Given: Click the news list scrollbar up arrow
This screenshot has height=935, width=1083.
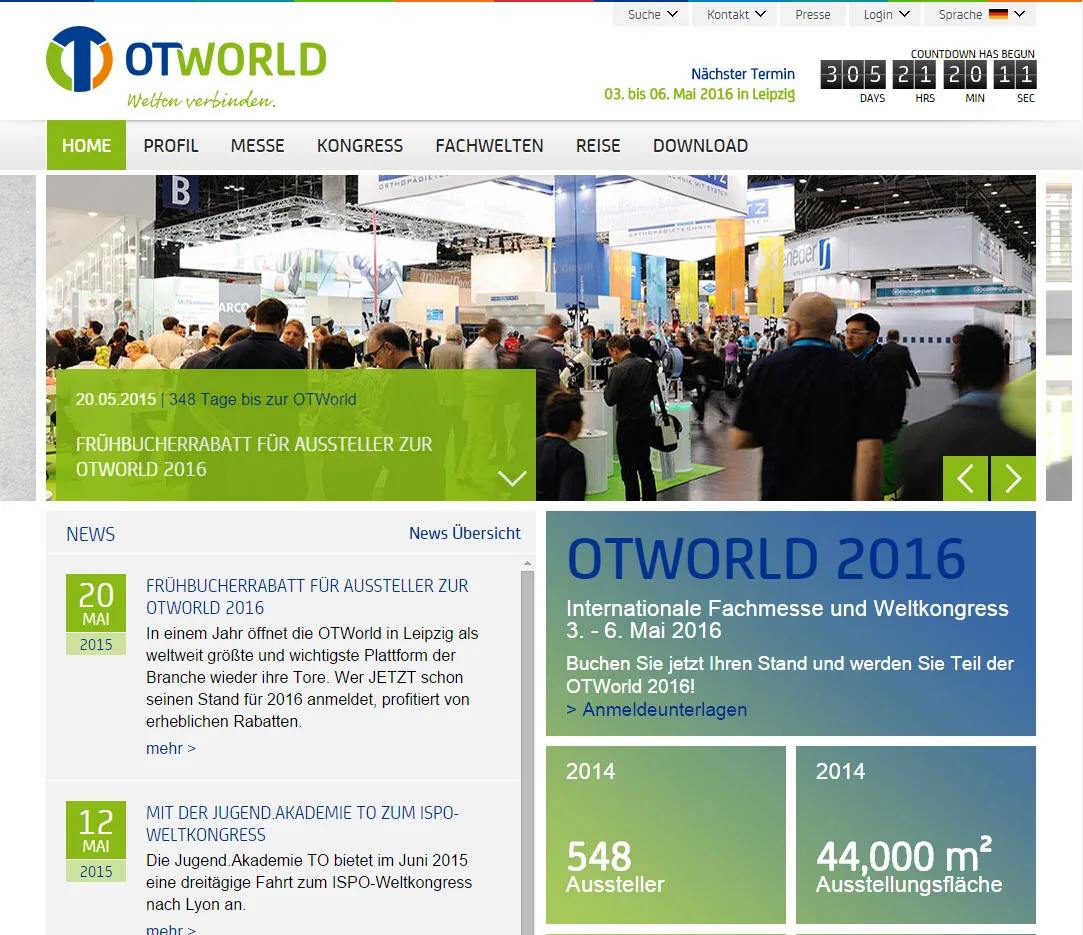Looking at the screenshot, I should [x=527, y=563].
